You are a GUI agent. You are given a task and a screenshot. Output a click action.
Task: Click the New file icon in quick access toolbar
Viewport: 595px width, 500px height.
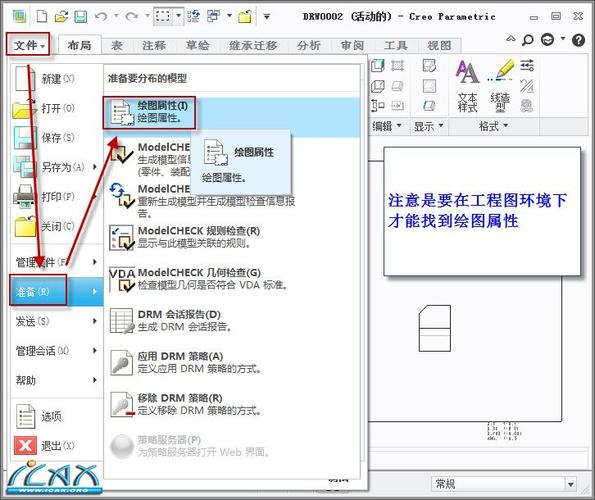pos(42,16)
